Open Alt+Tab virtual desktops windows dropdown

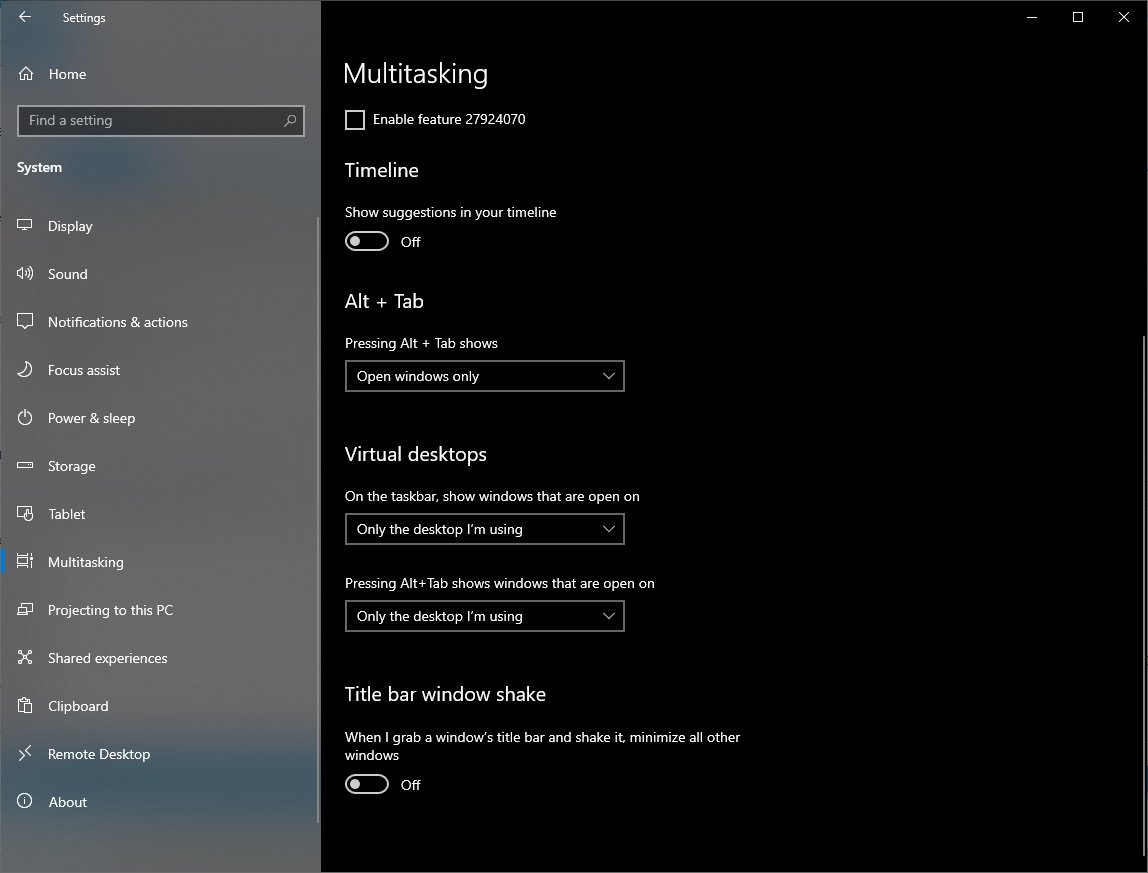(484, 616)
